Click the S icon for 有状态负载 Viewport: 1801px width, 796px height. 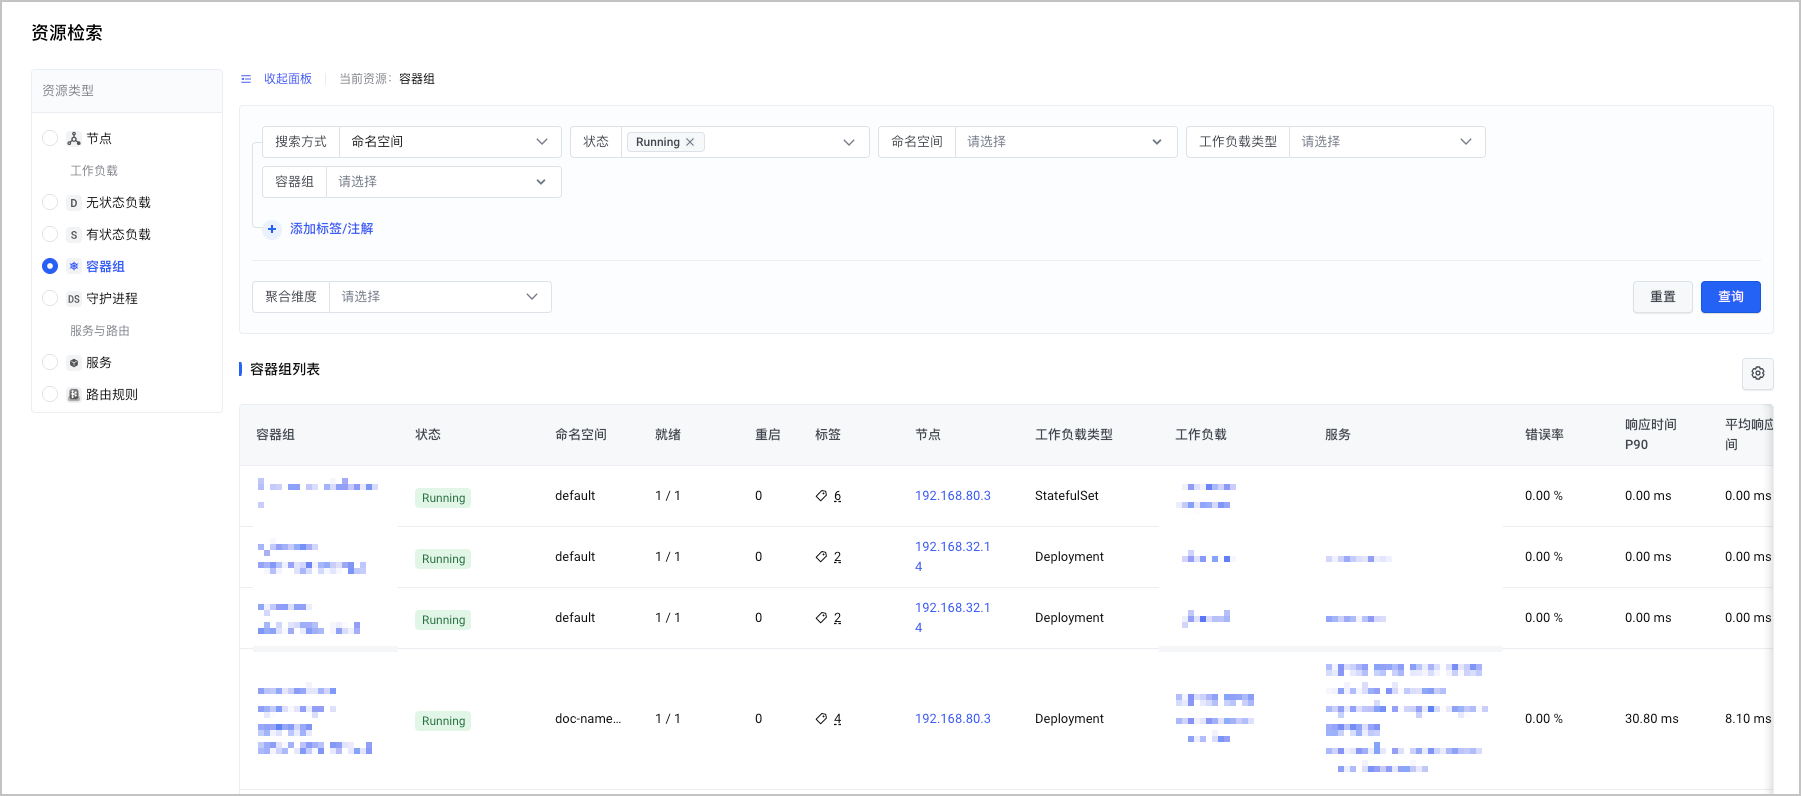74,235
